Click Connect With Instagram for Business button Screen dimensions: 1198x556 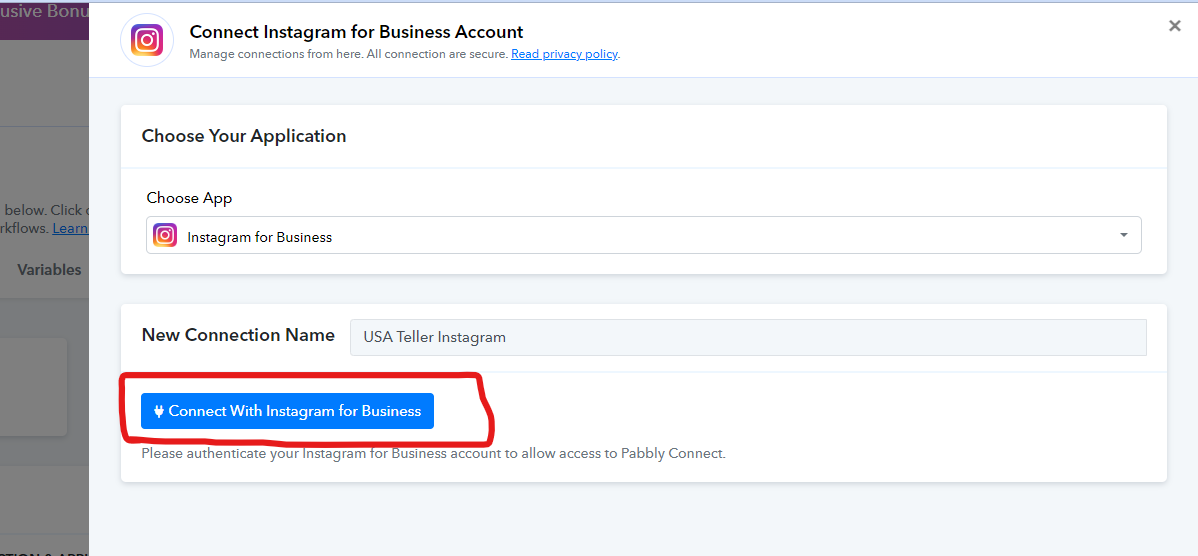(287, 411)
